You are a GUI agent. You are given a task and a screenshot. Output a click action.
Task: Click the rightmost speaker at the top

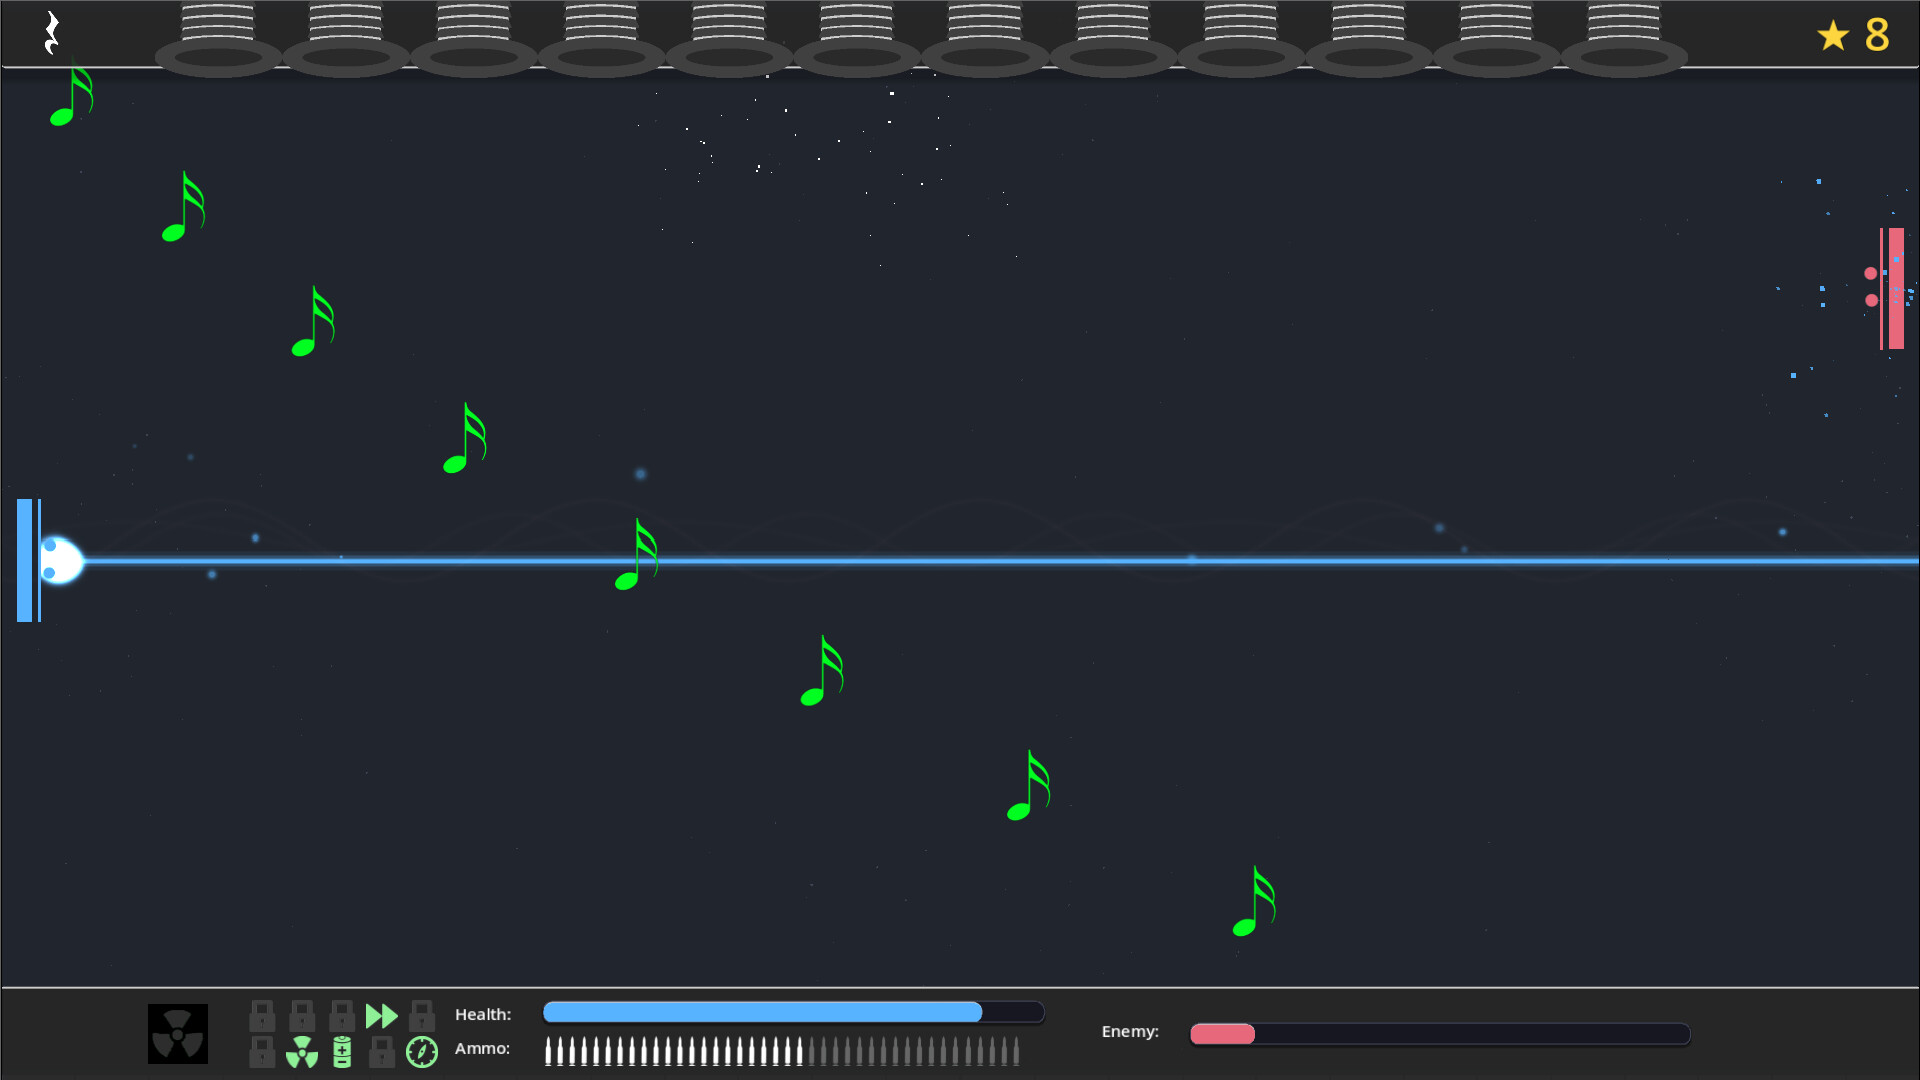[1624, 40]
